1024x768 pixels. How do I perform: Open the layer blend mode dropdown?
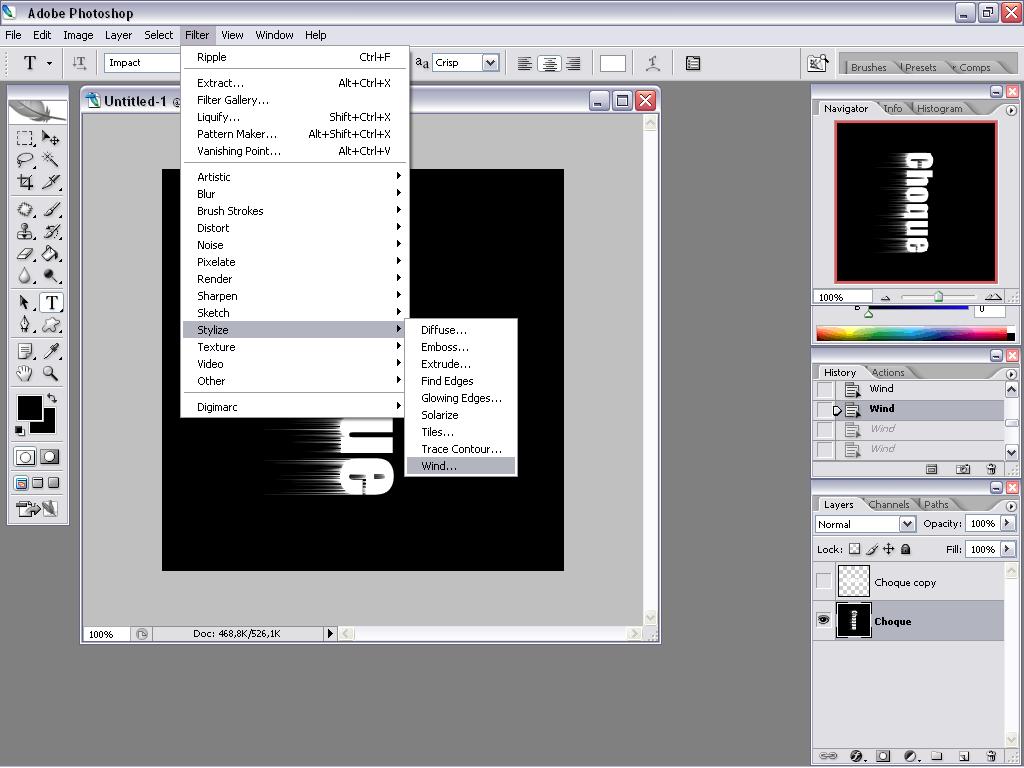907,524
